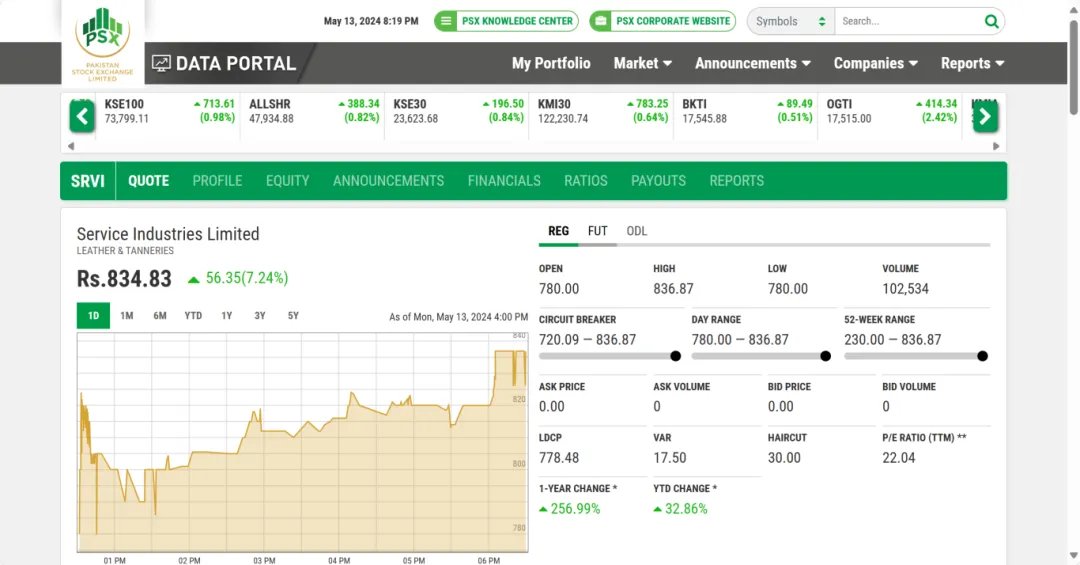This screenshot has width=1080, height=565.
Task: Open the ANNOUNCEMENTS tab of SRVI
Action: click(x=388, y=181)
